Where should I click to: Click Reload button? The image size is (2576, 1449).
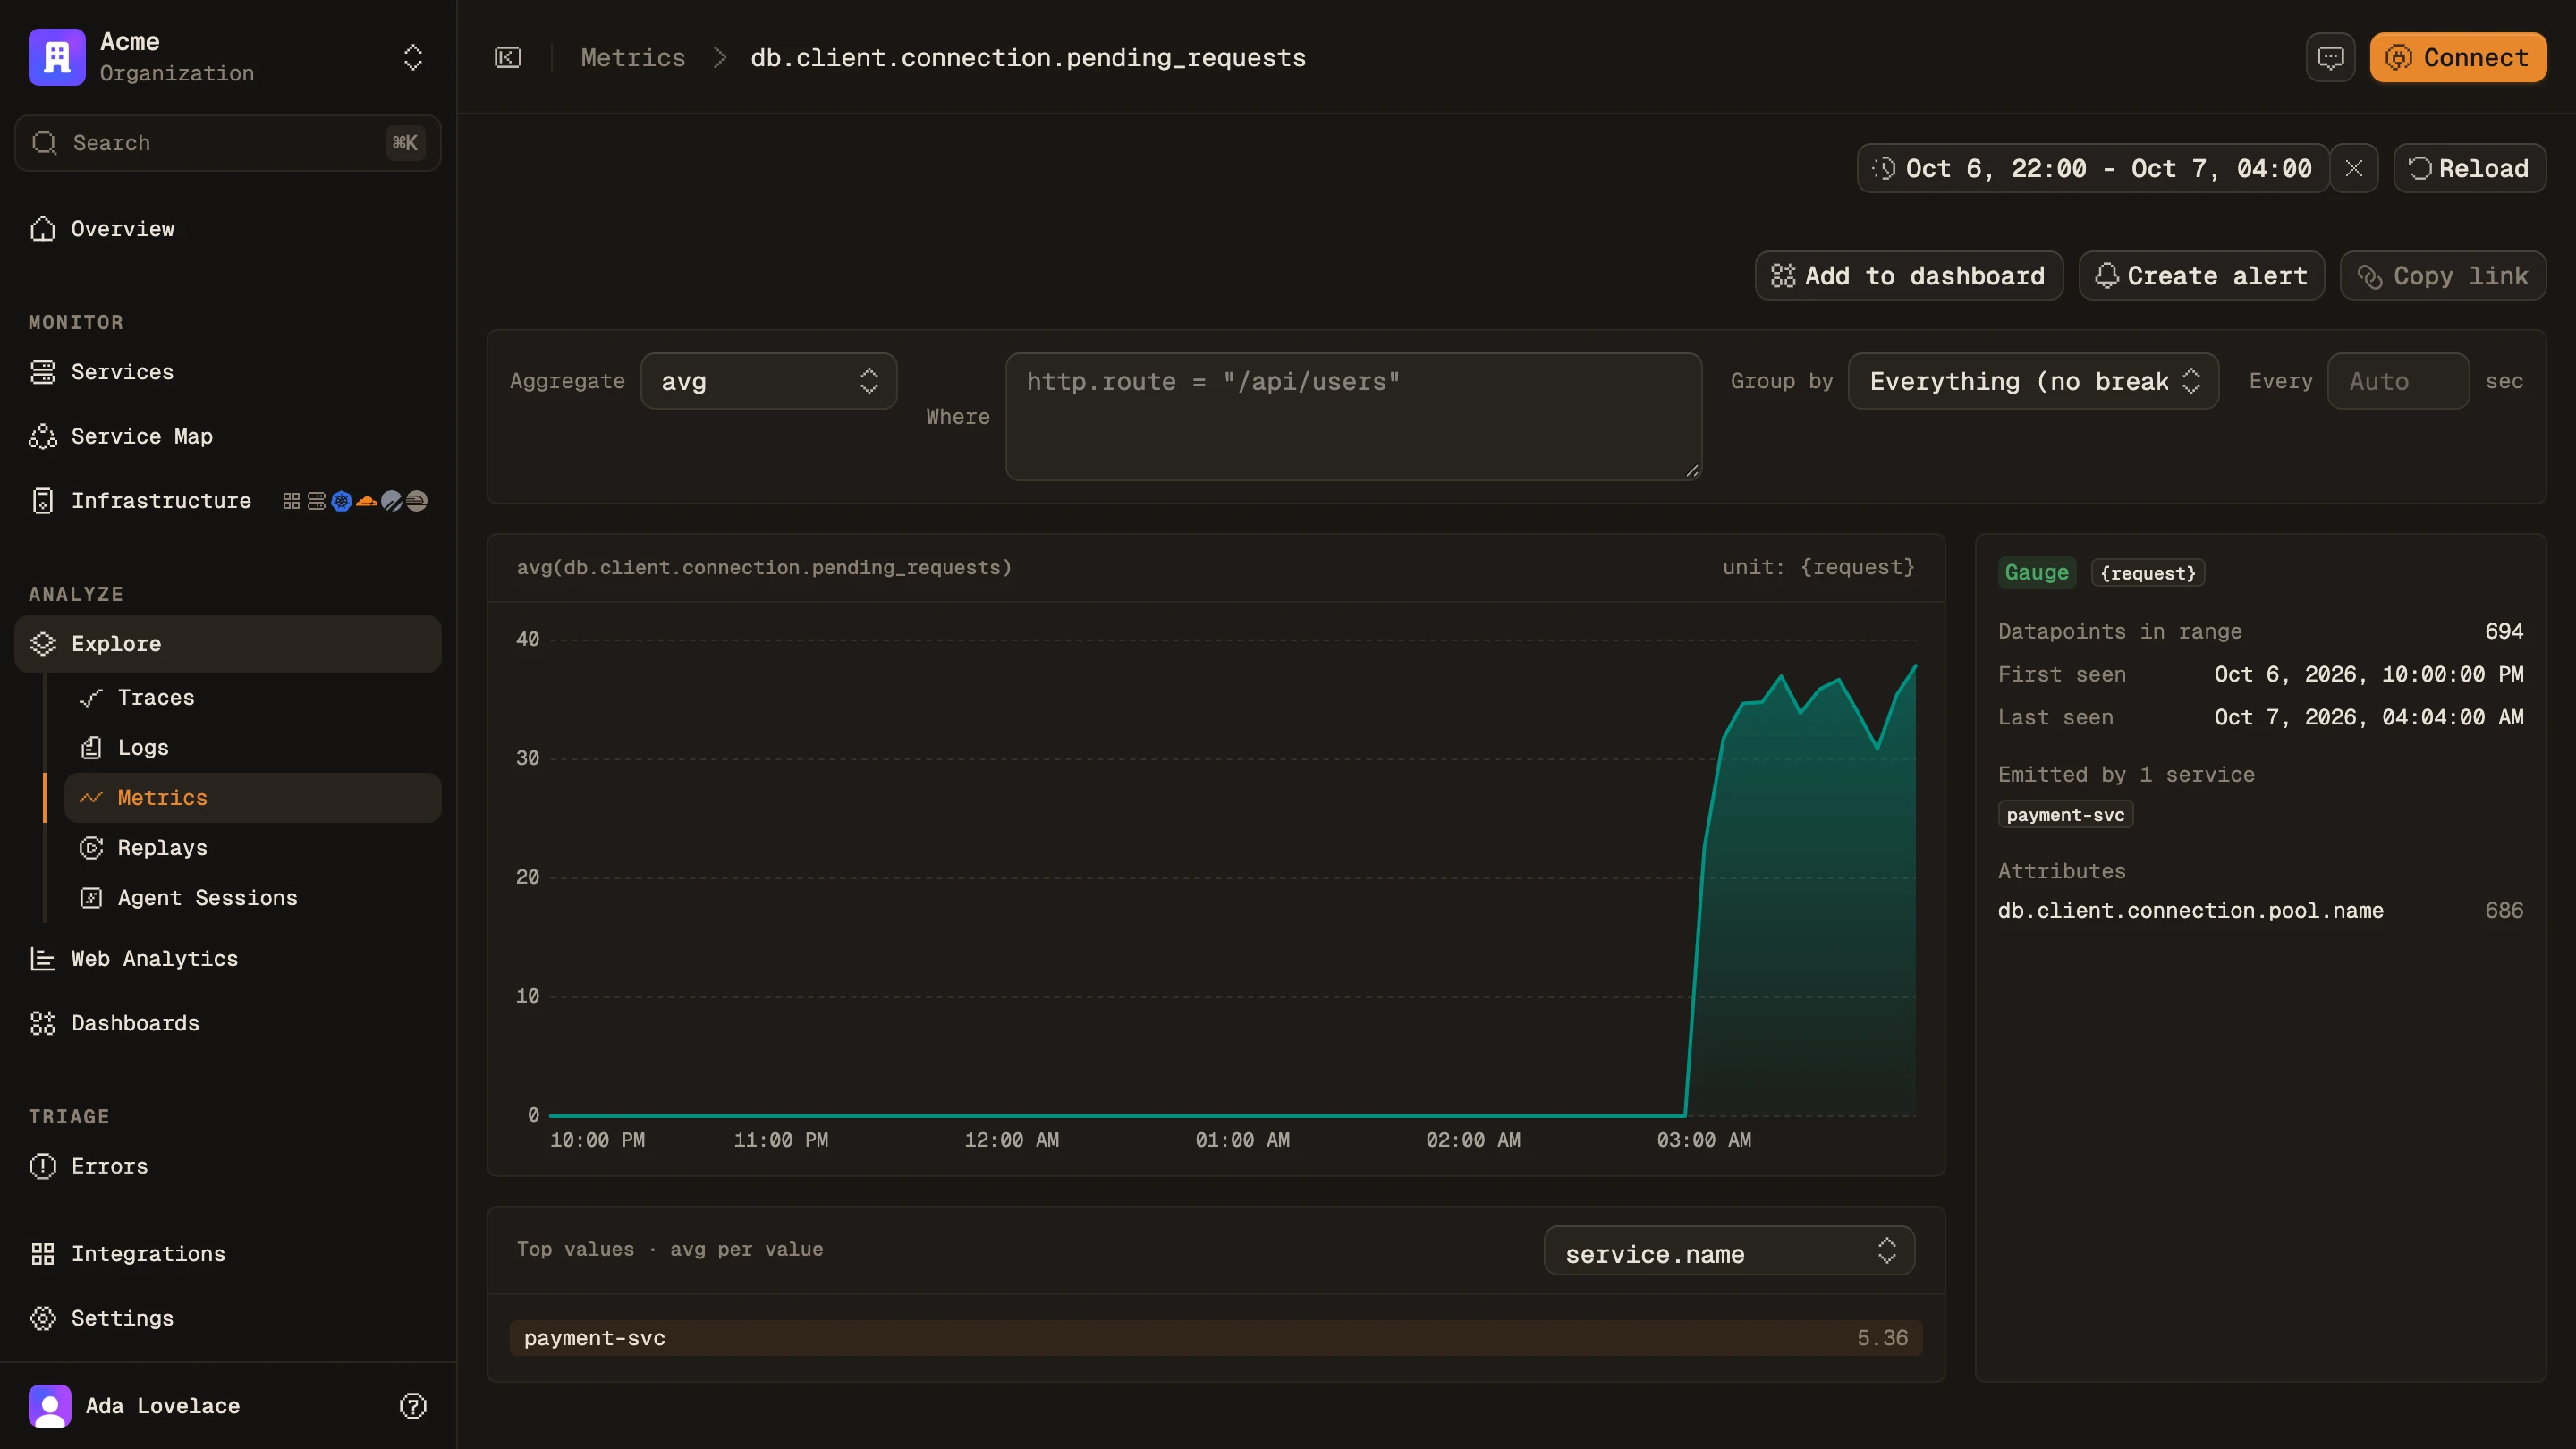tap(2470, 168)
